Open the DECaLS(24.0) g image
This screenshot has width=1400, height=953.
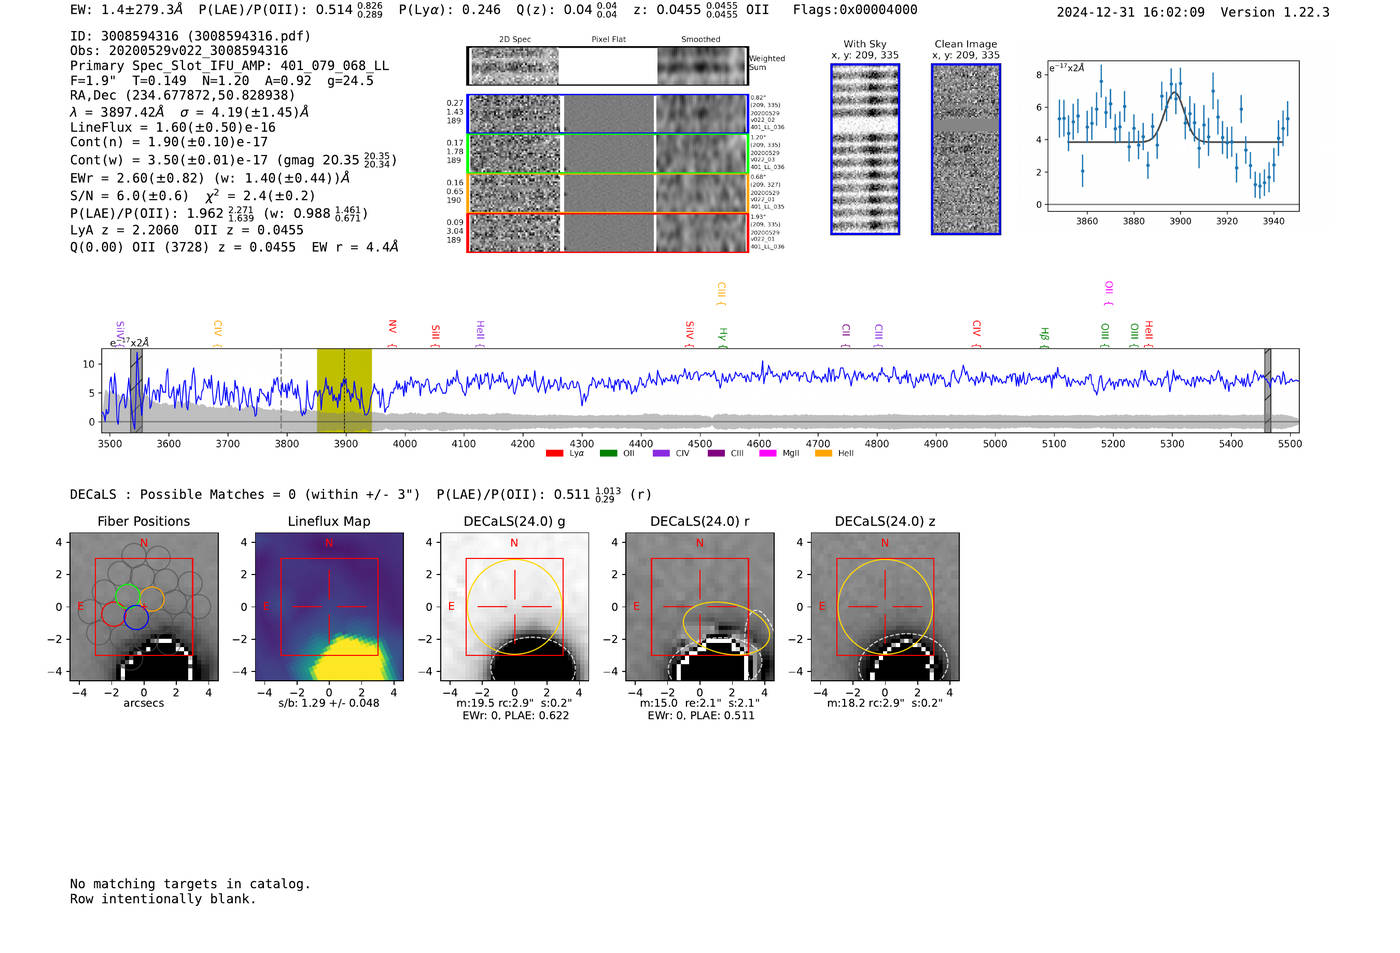tap(514, 607)
